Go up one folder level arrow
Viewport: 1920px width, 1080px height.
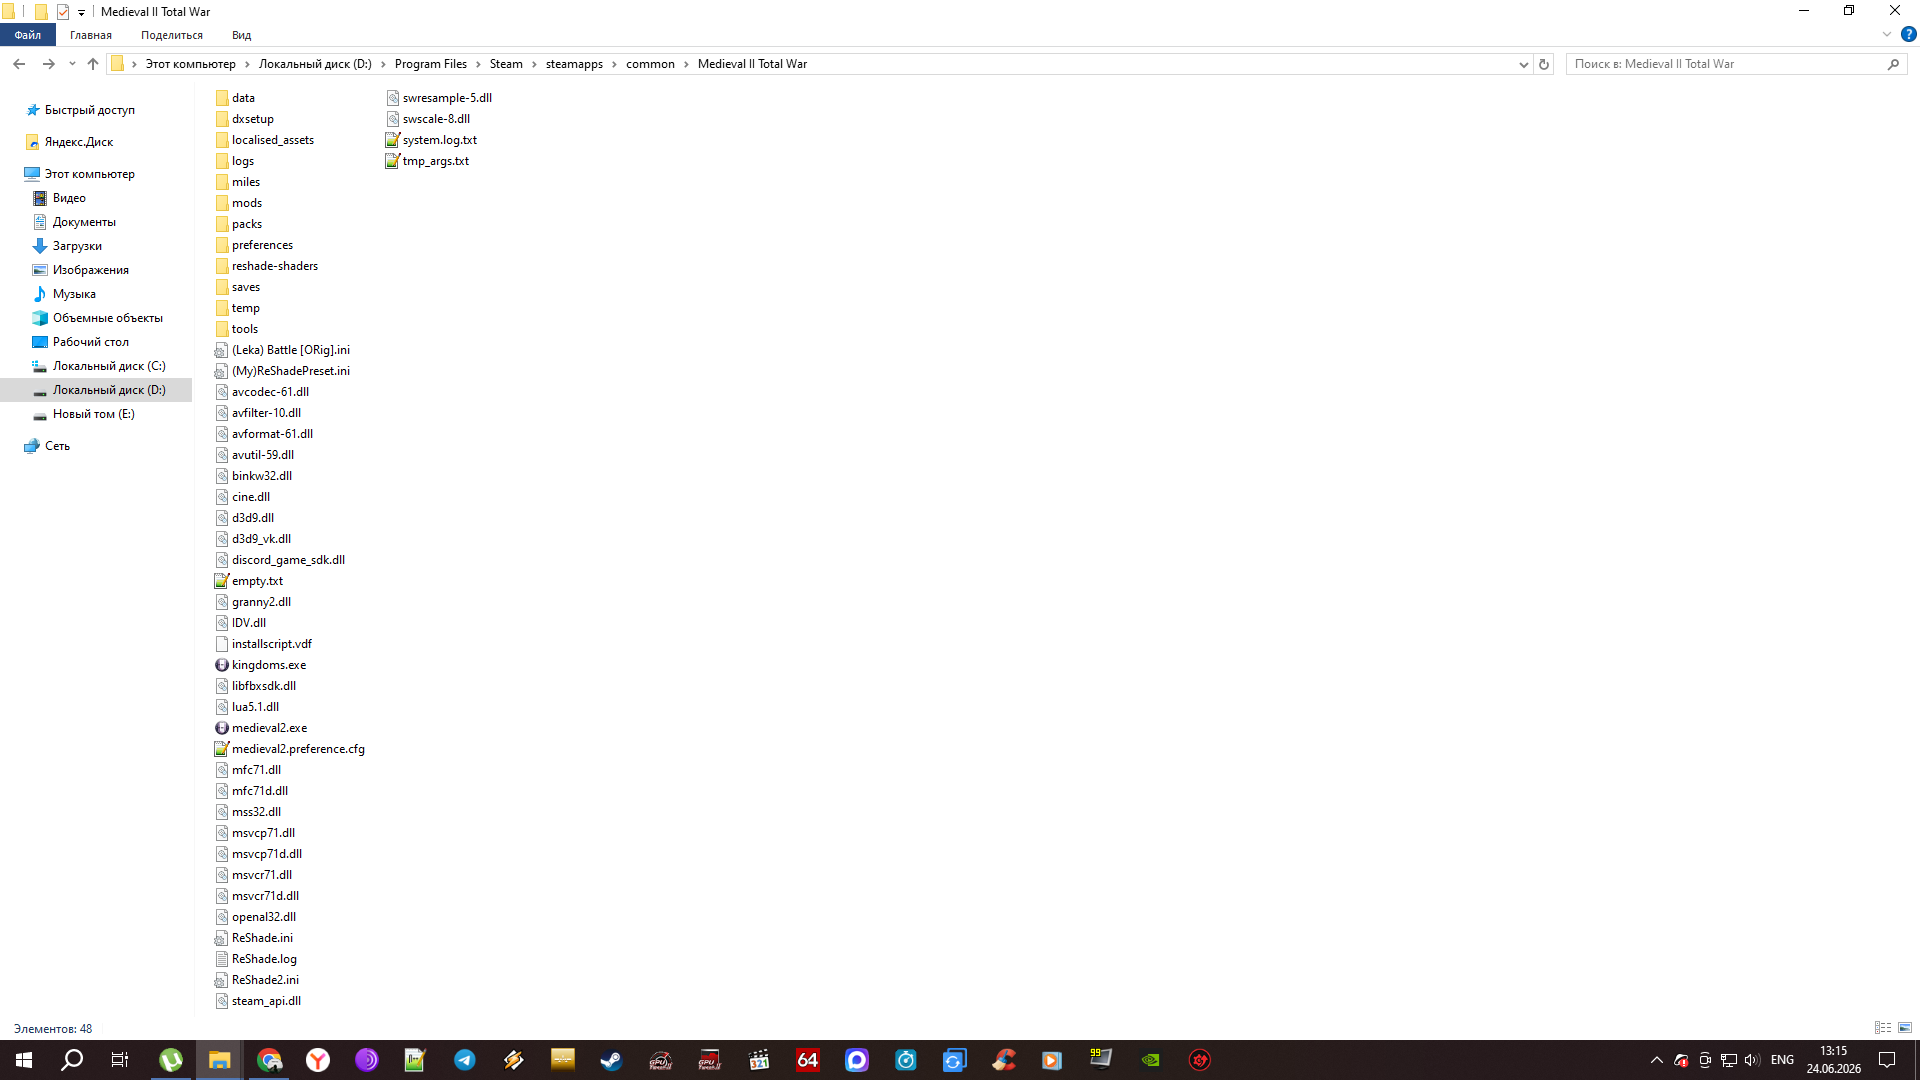tap(93, 64)
